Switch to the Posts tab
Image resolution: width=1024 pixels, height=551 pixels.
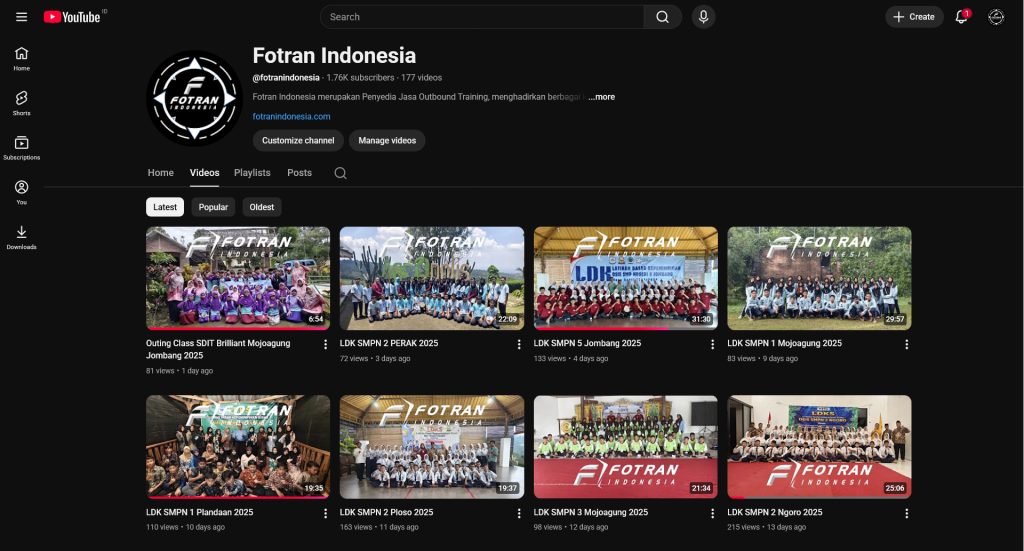coord(299,173)
